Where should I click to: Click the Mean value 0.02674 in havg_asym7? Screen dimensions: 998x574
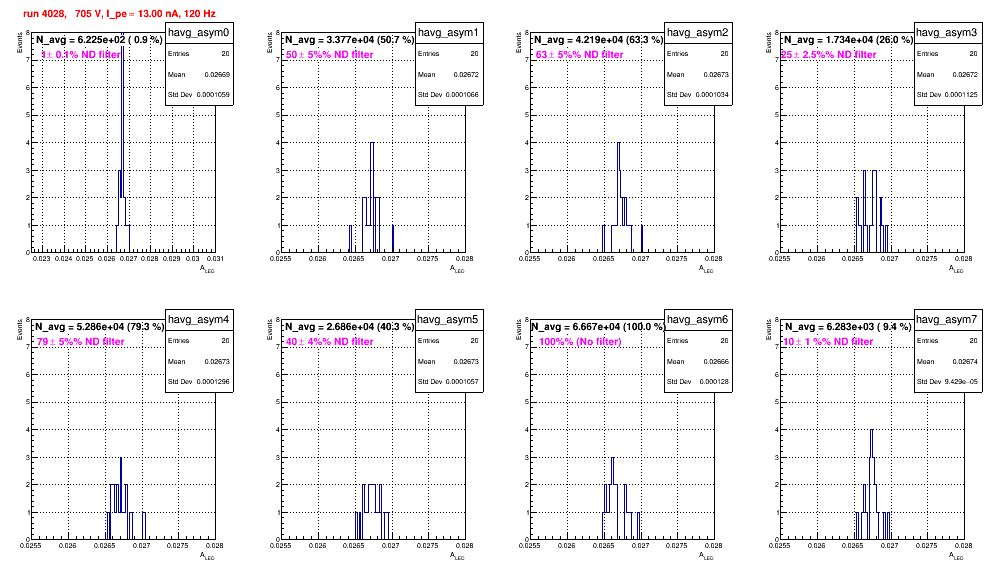coord(966,361)
